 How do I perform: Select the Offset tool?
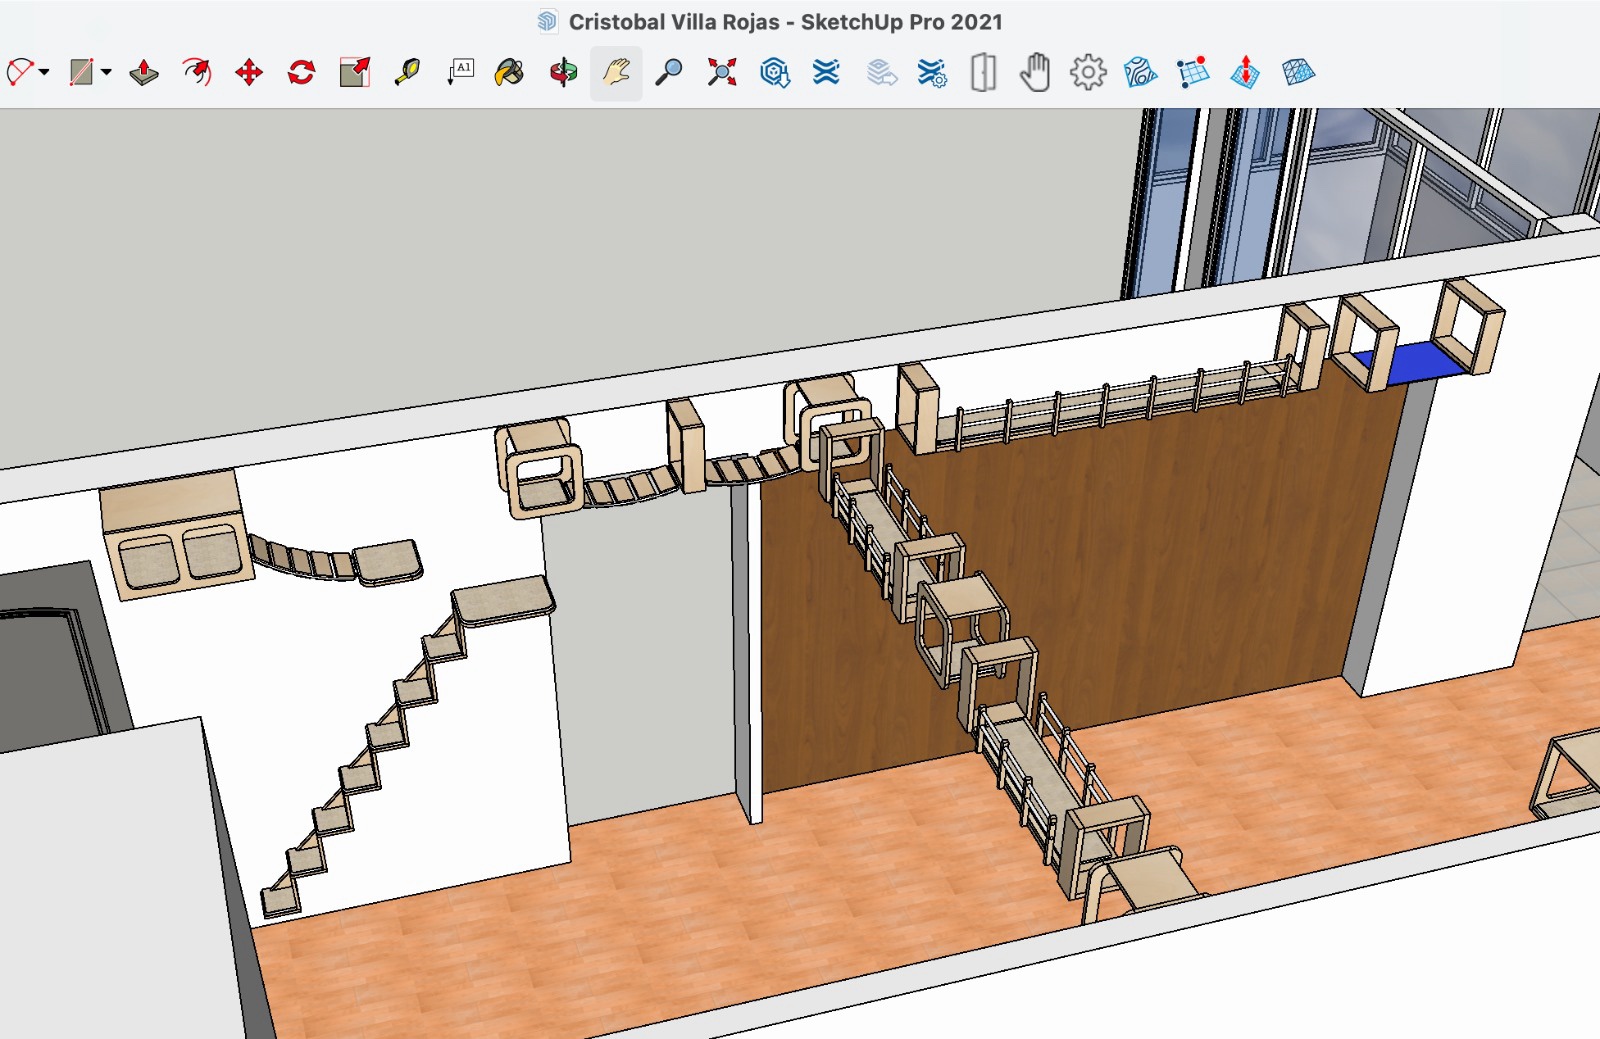coord(197,72)
